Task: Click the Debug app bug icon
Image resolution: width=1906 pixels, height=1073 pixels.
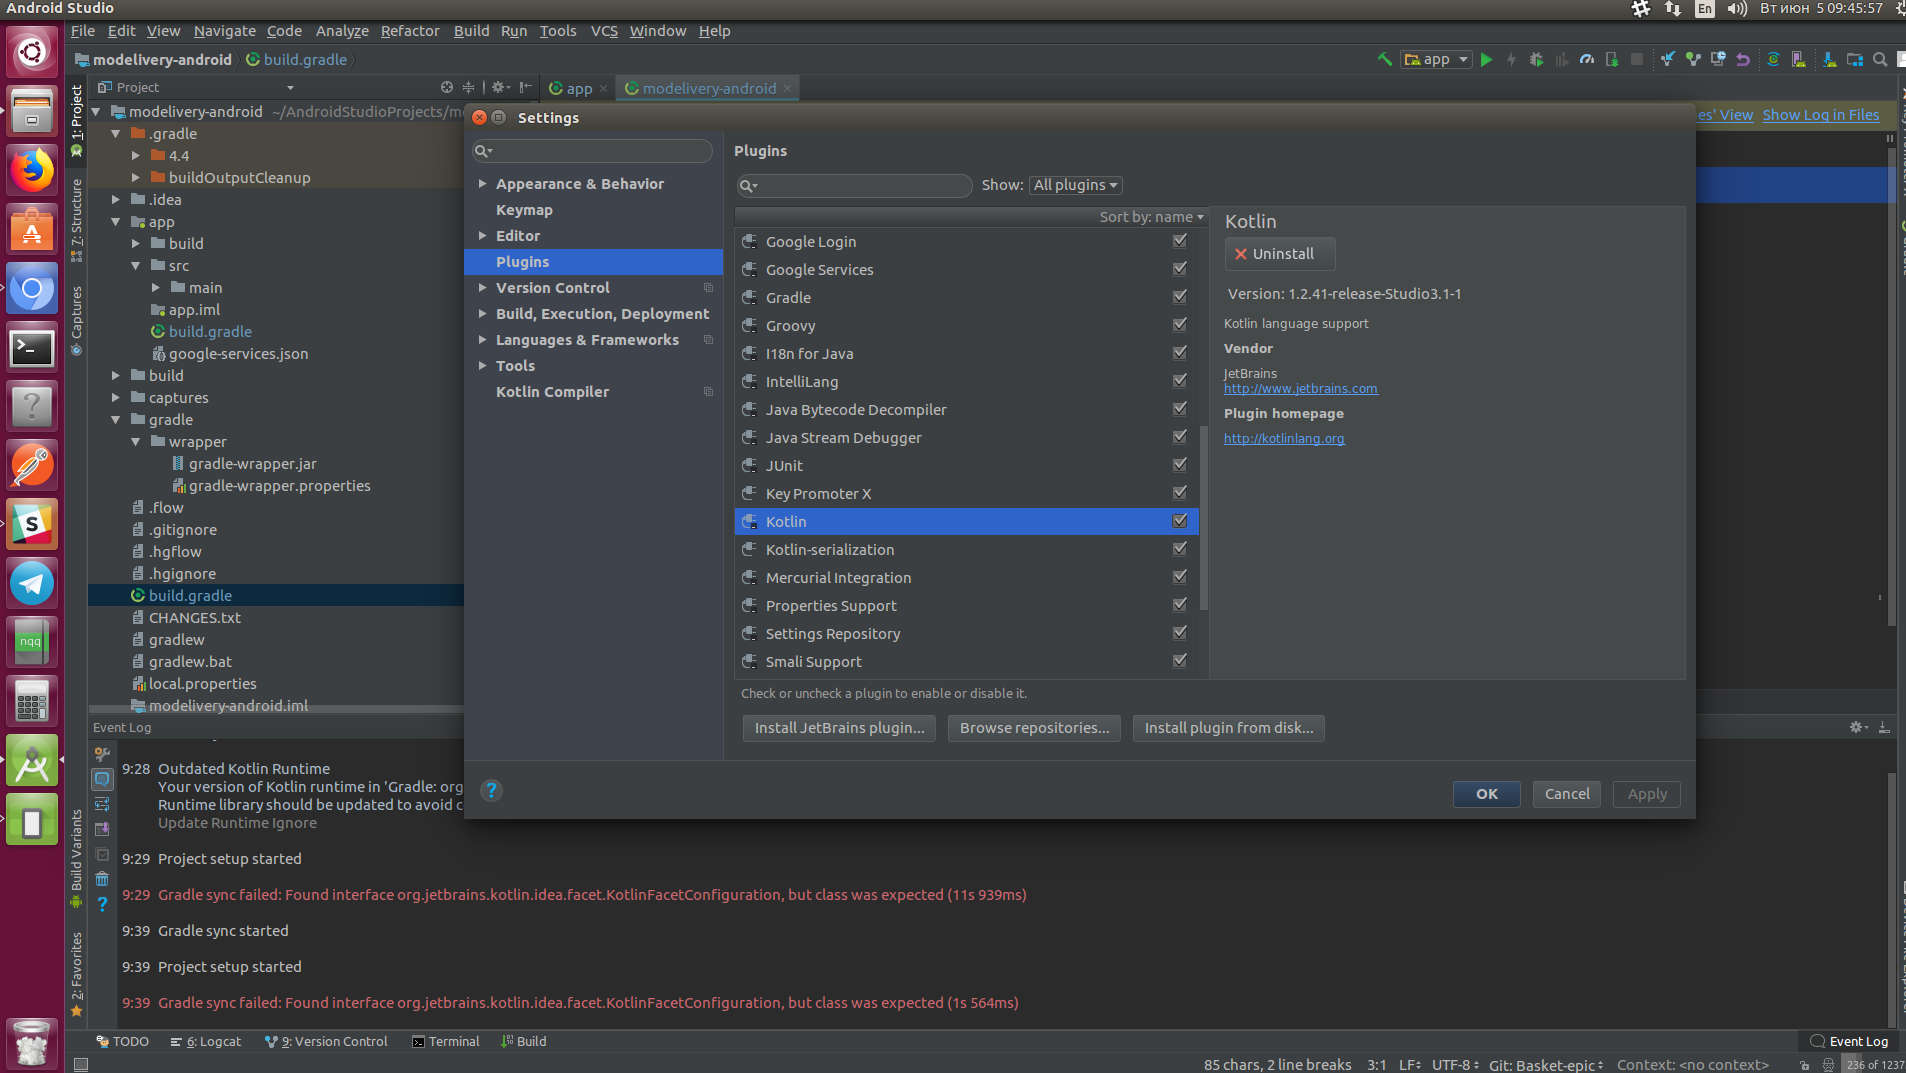Action: (x=1537, y=59)
